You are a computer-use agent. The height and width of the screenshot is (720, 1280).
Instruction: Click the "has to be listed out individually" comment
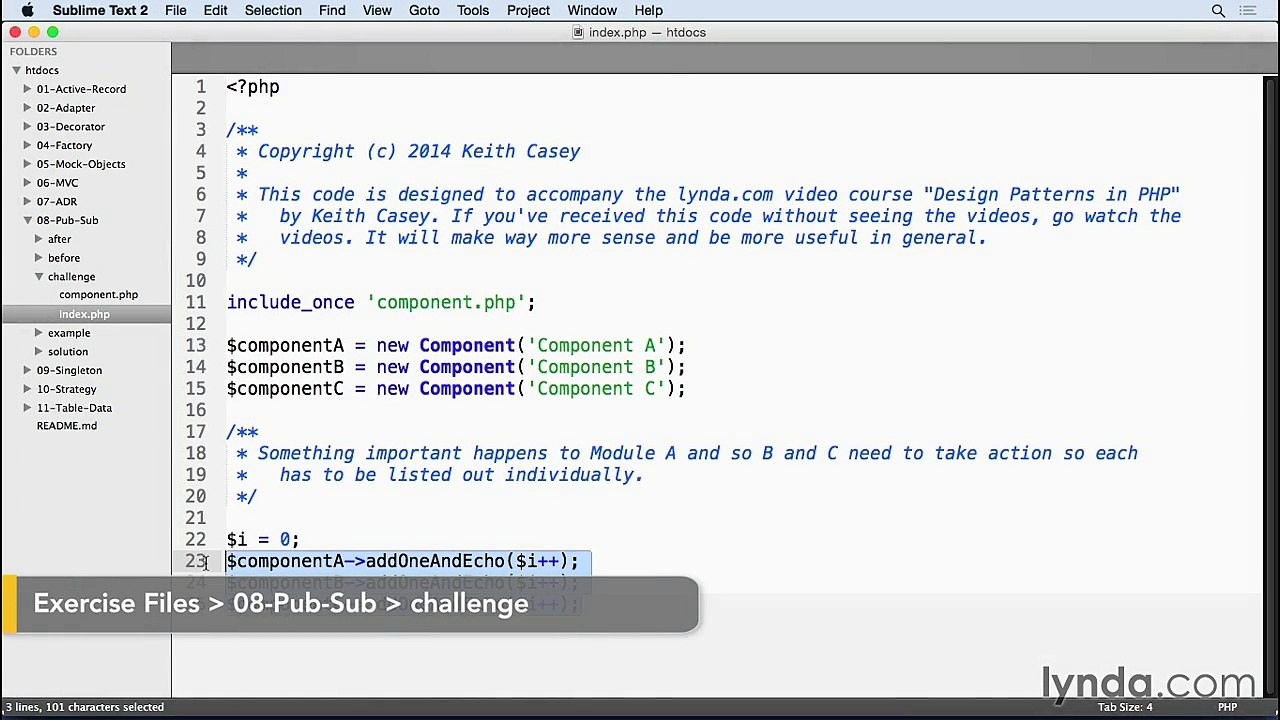point(461,475)
